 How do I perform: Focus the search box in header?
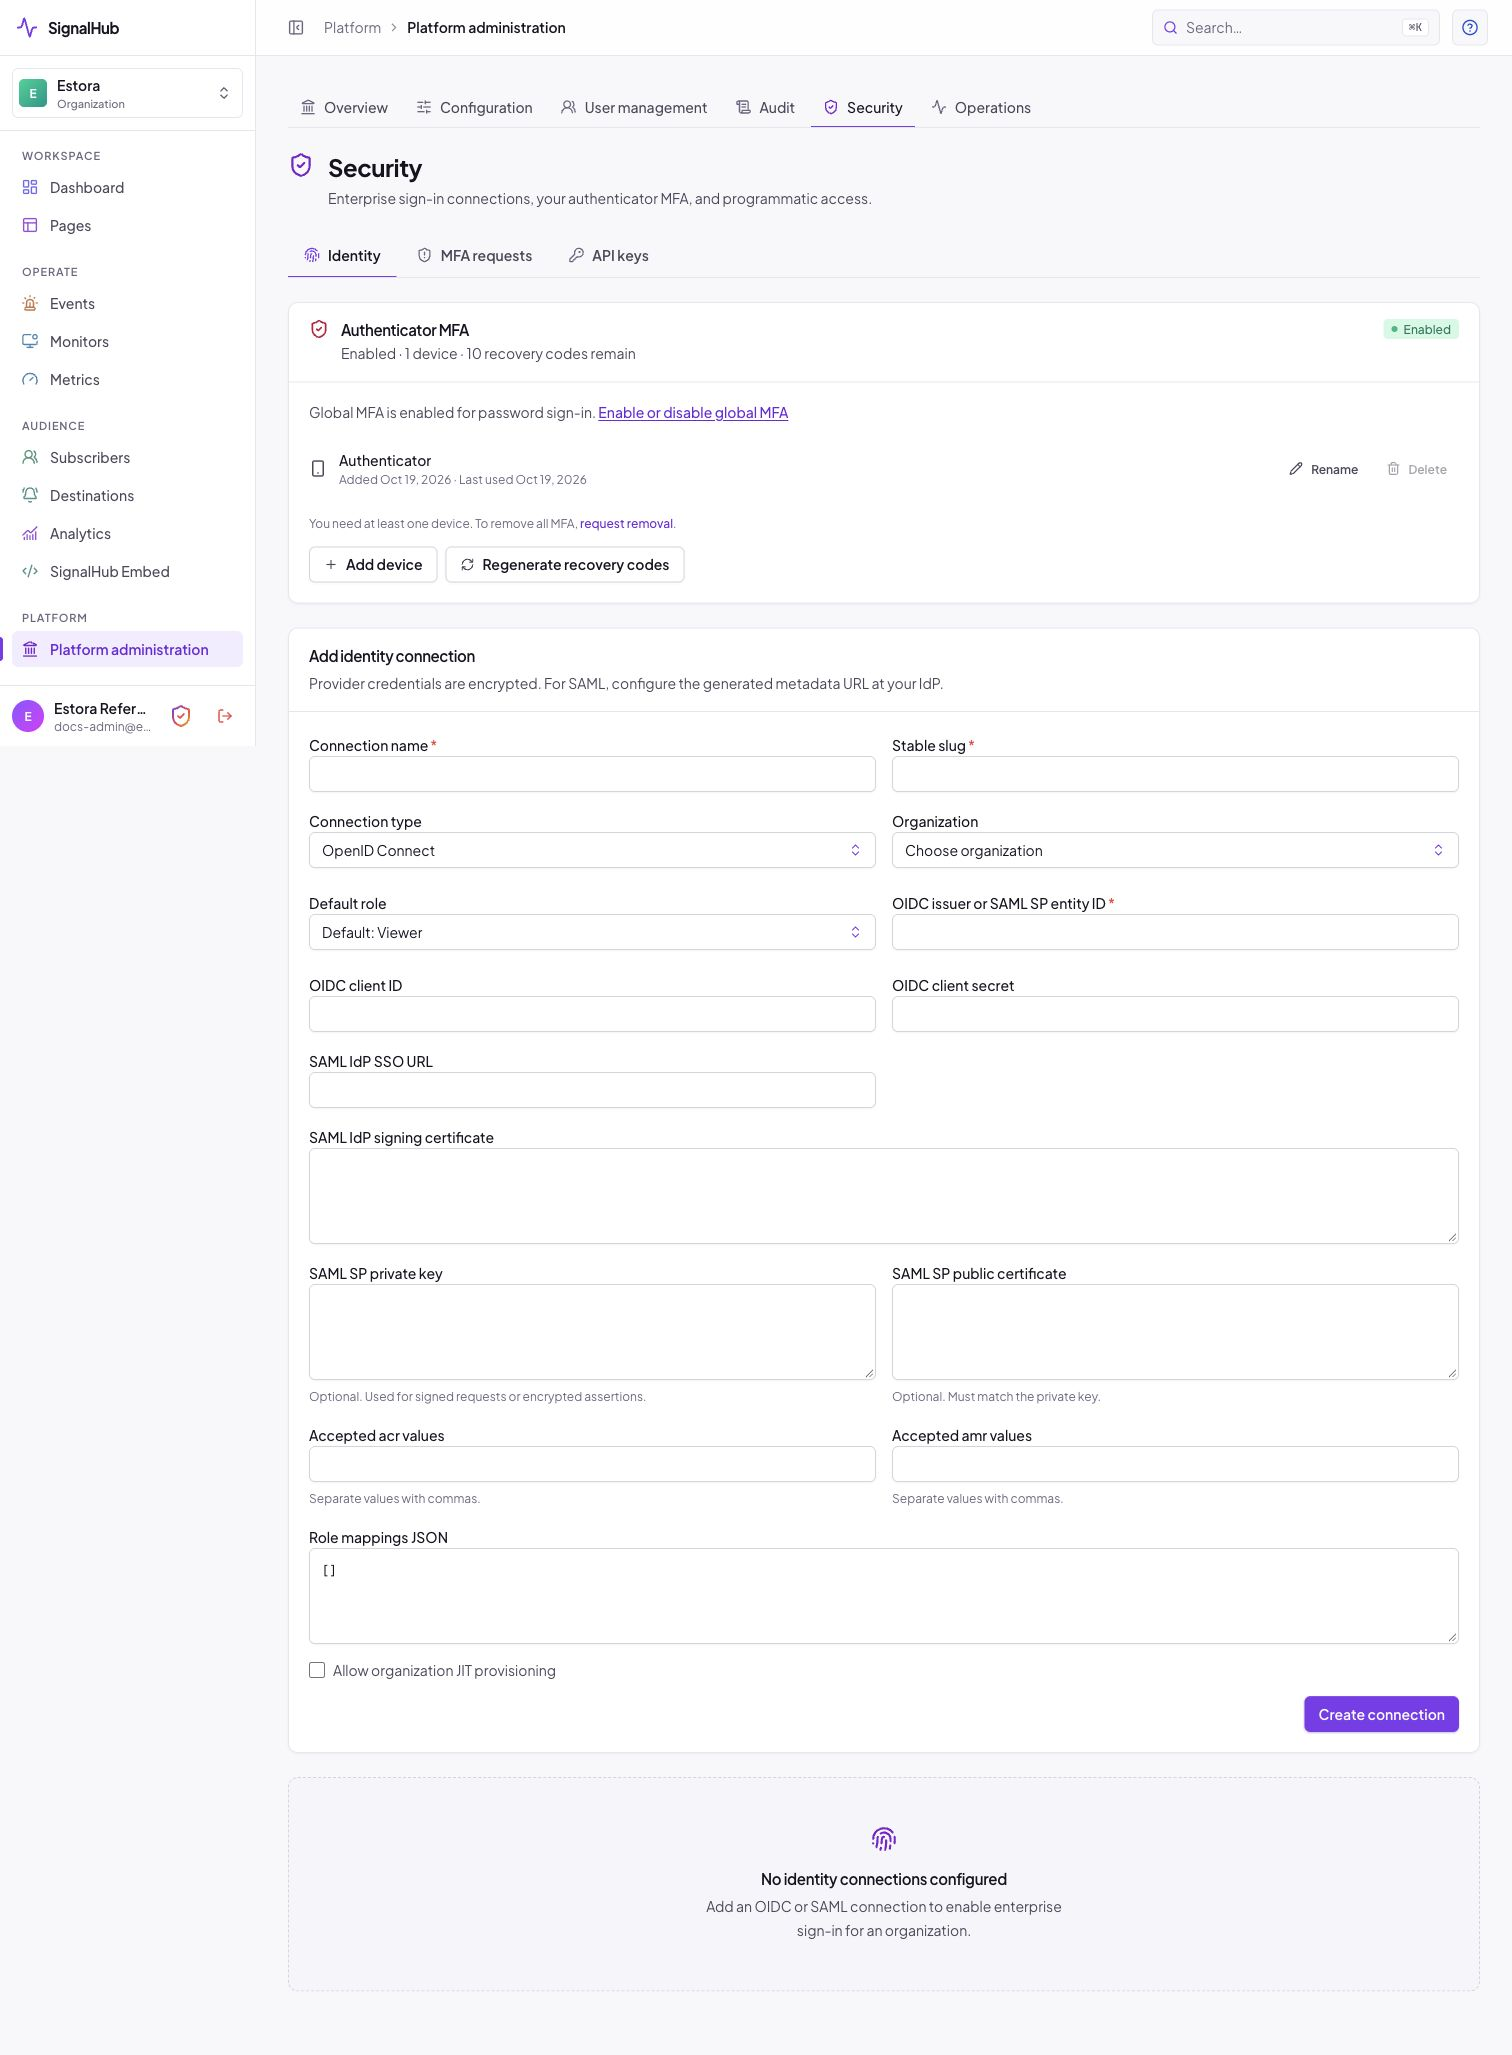click(x=1295, y=28)
